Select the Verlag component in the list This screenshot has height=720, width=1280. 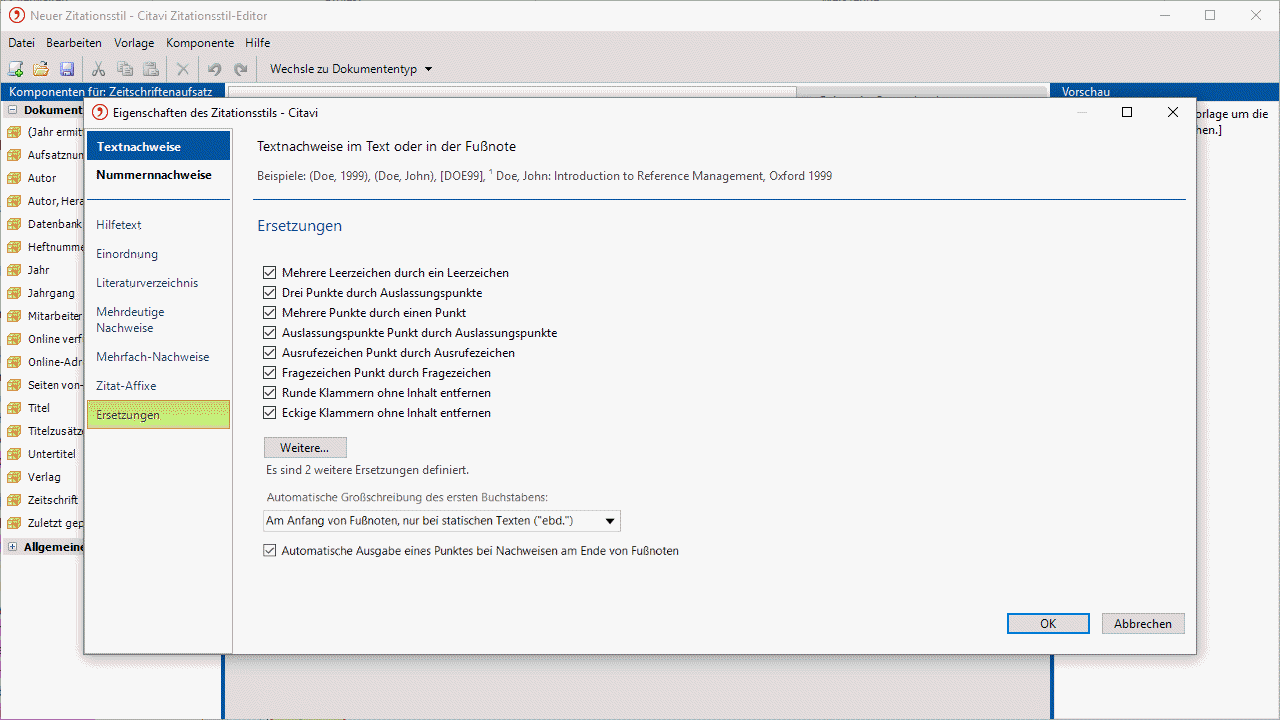(44, 477)
